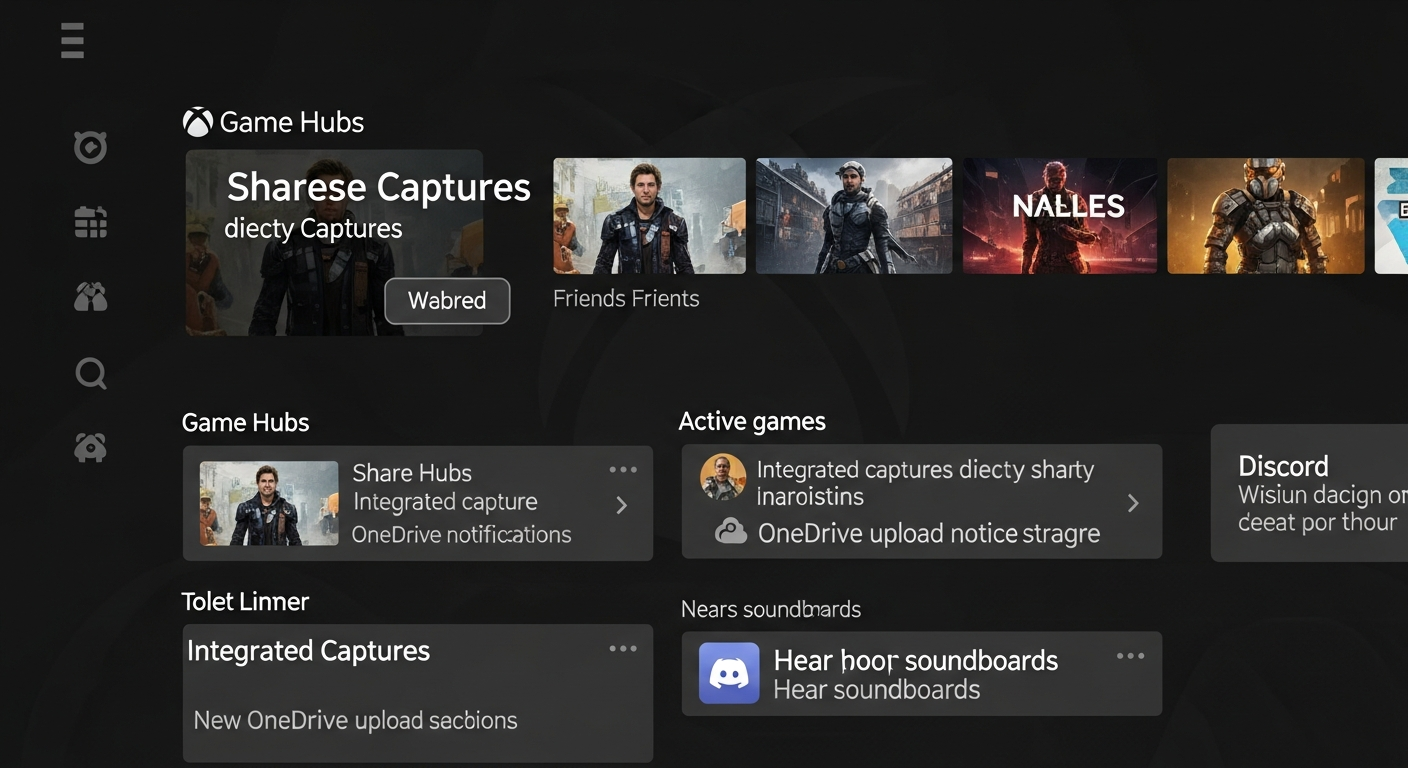Screen dimensions: 1408x768
Task: Click the Active games section heading
Action: pos(752,421)
